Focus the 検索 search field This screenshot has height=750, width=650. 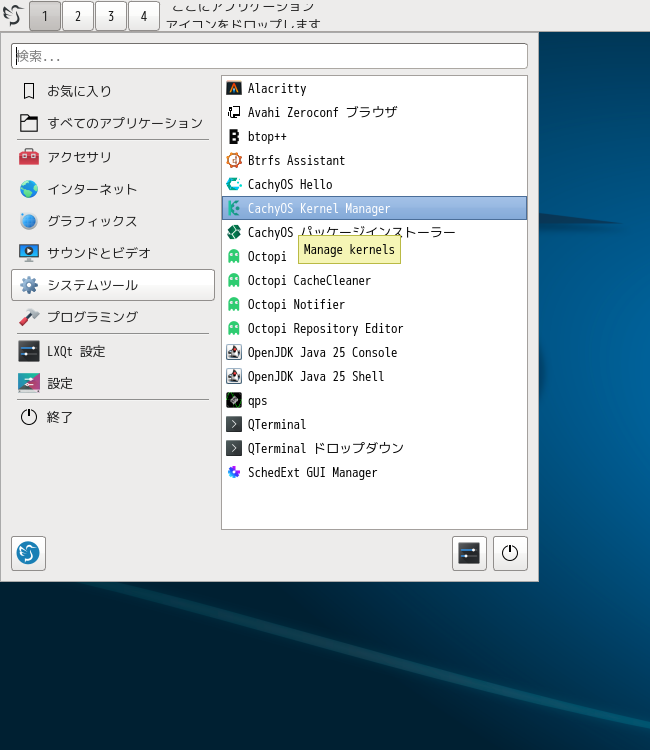(x=269, y=56)
